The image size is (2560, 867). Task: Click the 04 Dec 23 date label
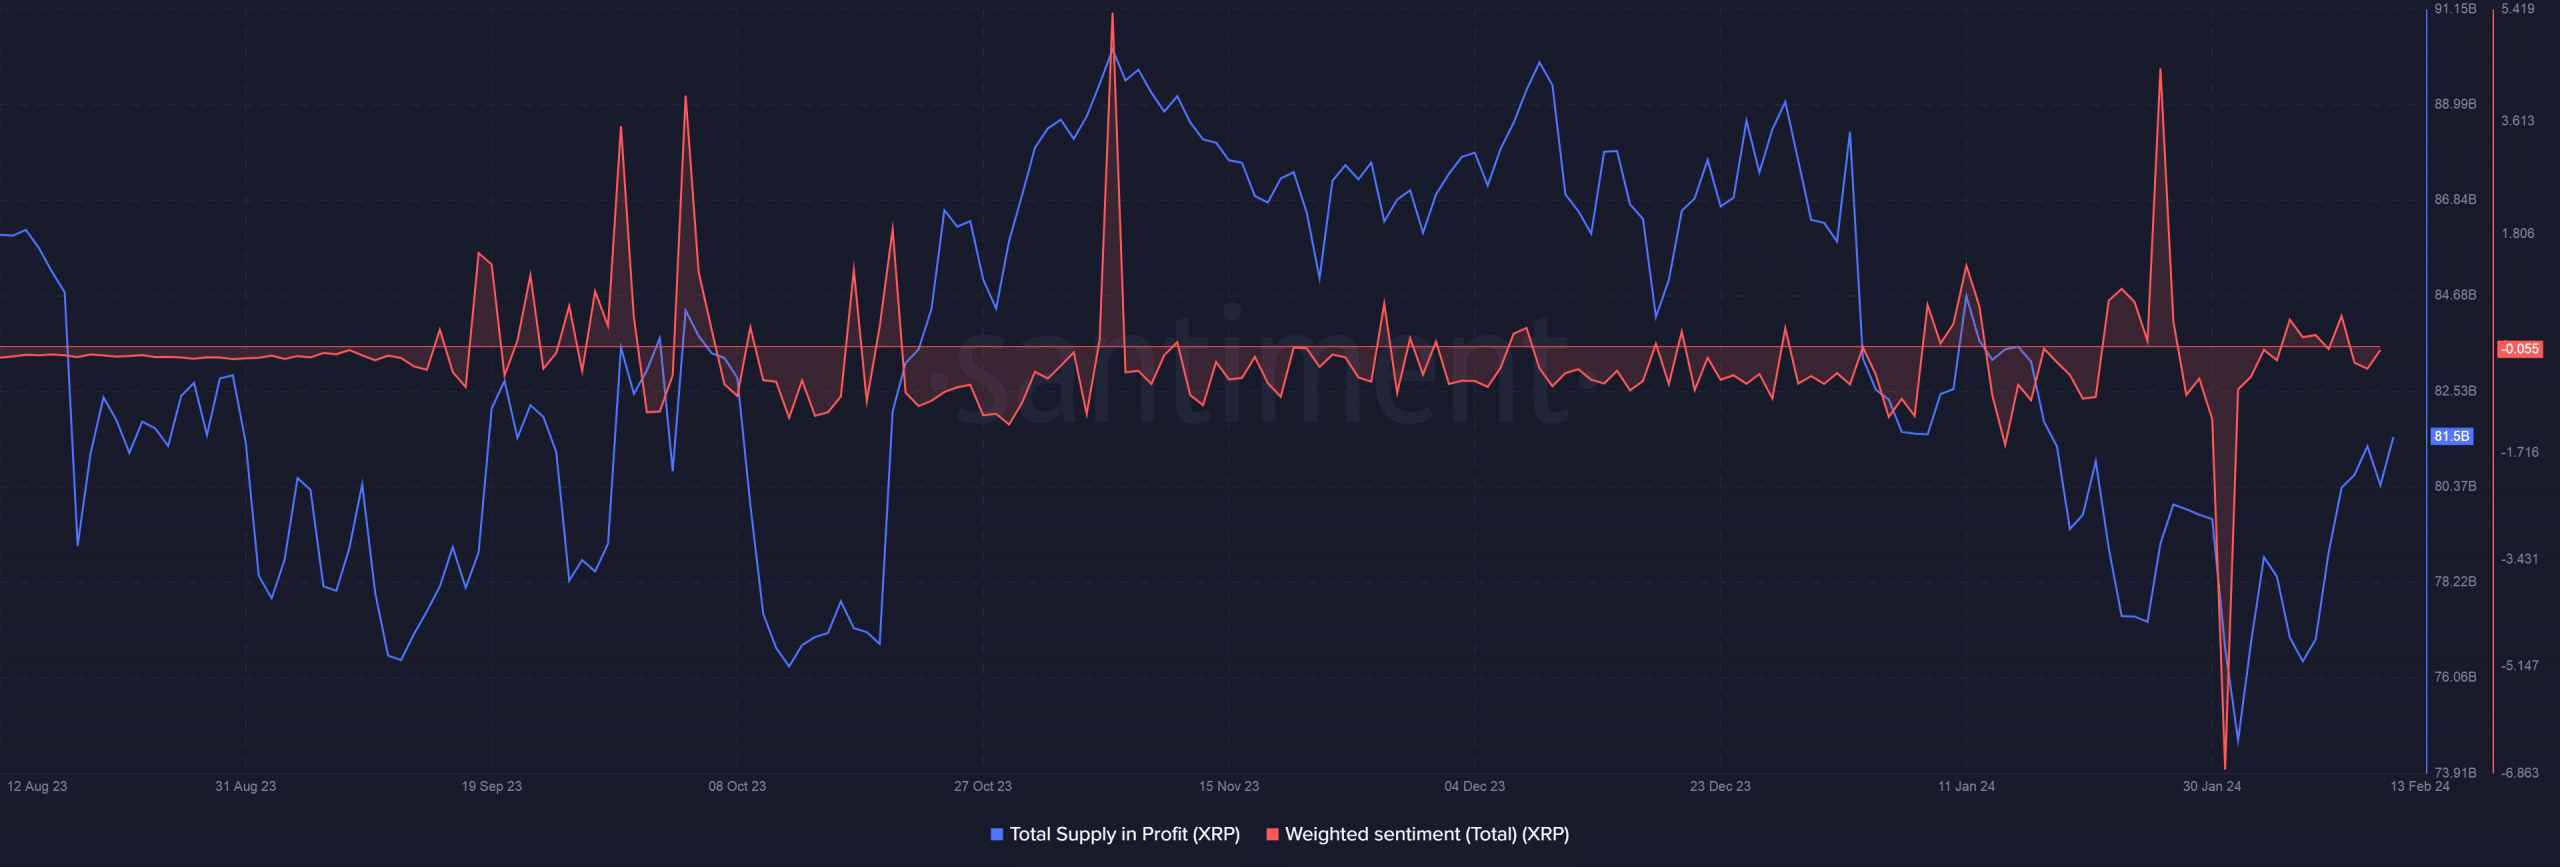coord(1475,786)
